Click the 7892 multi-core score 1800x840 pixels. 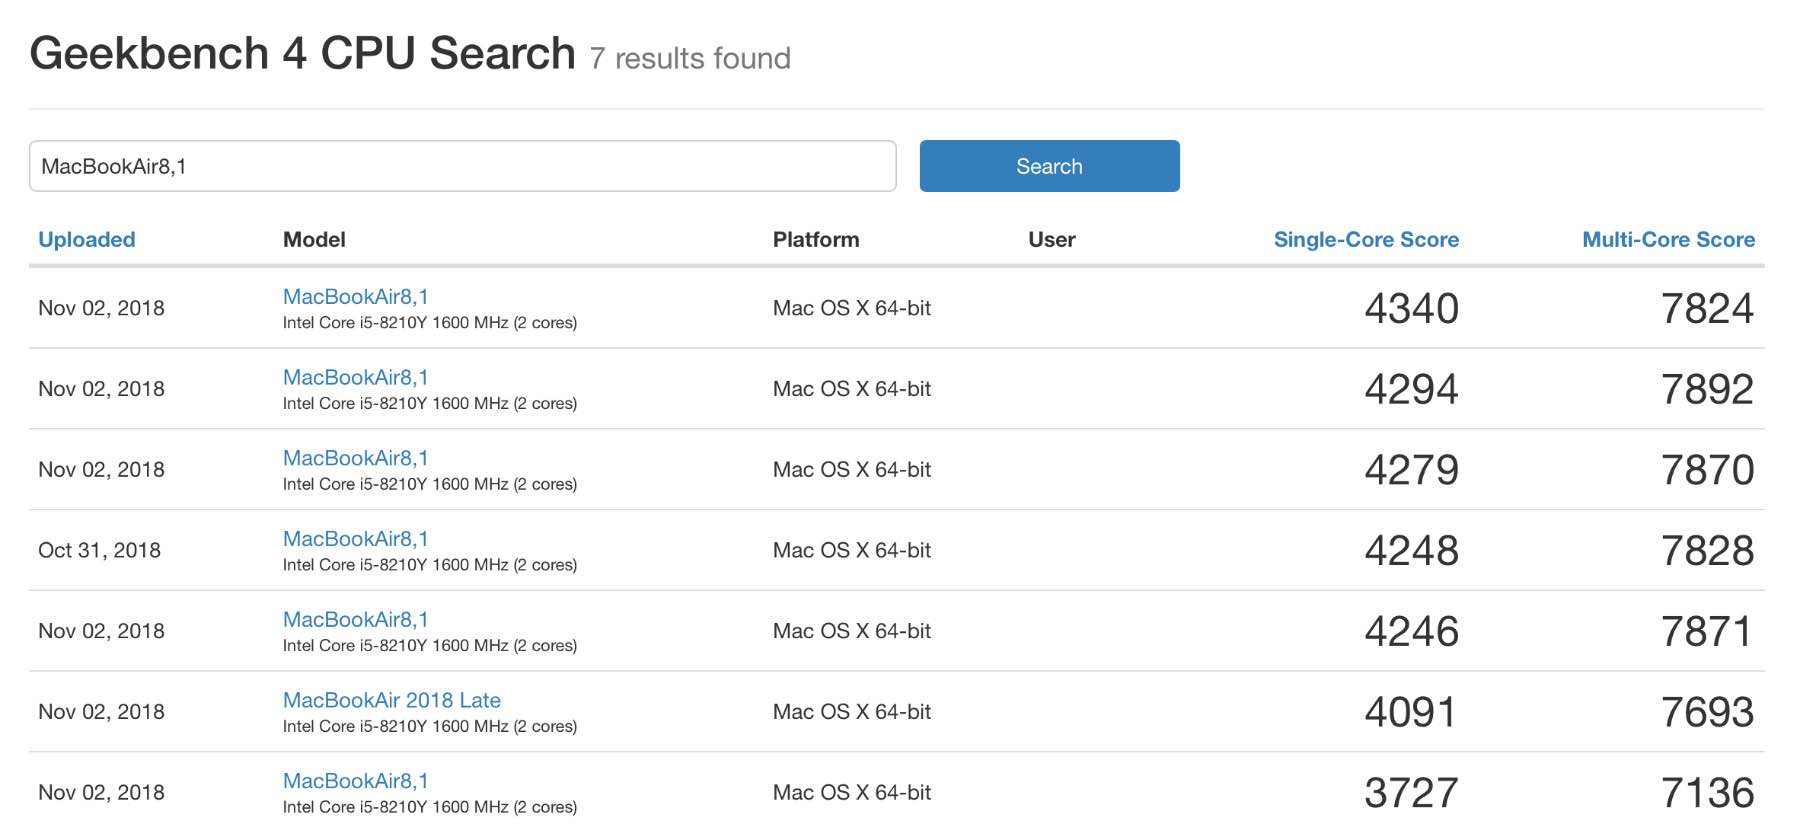[1707, 389]
